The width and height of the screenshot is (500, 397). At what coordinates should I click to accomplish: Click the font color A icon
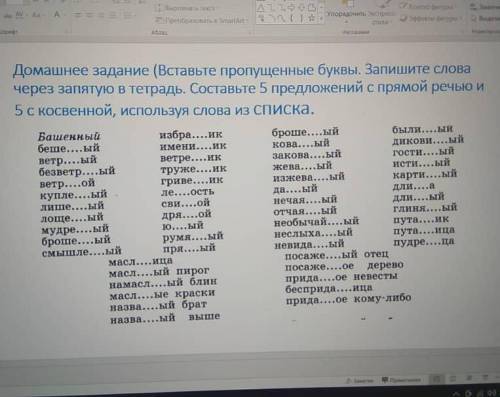57,14
